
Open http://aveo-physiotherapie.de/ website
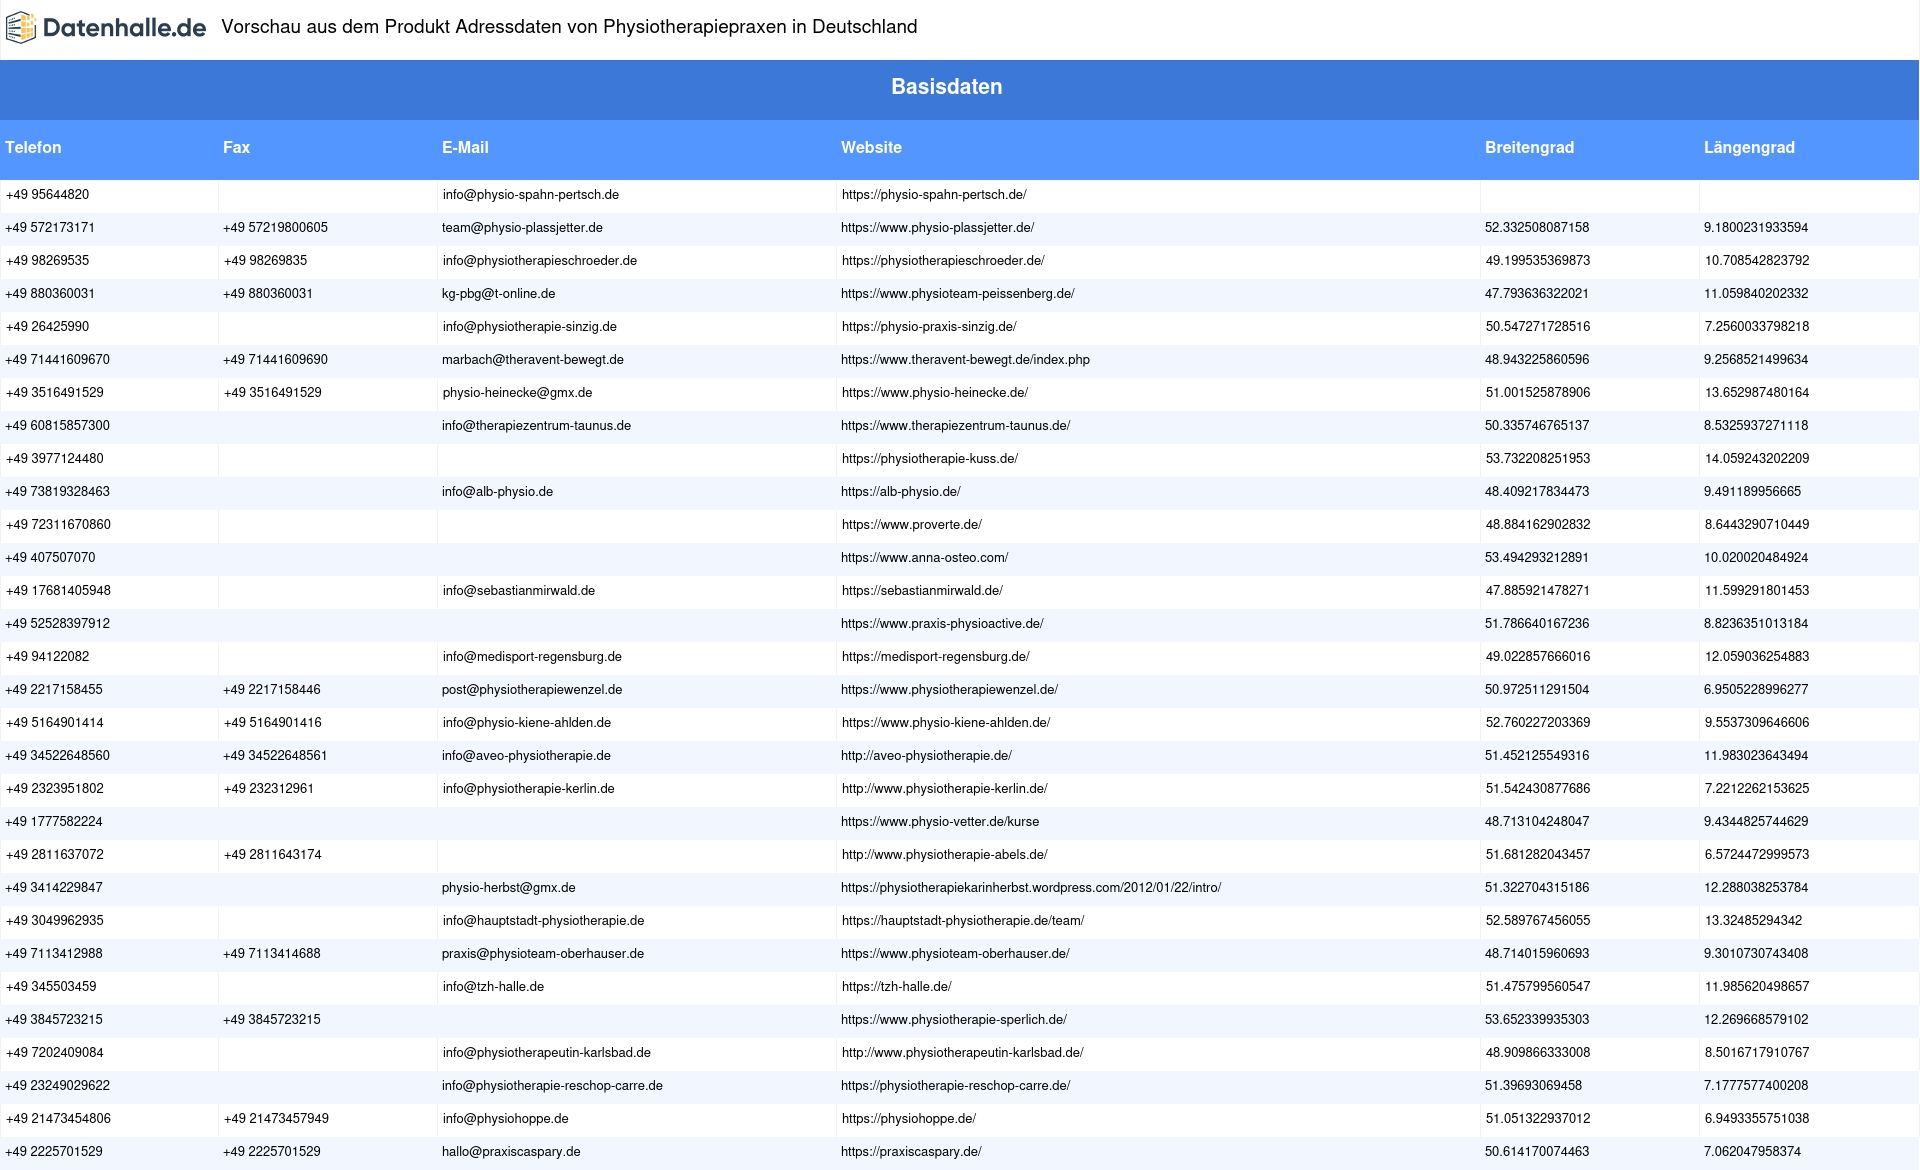pos(926,756)
